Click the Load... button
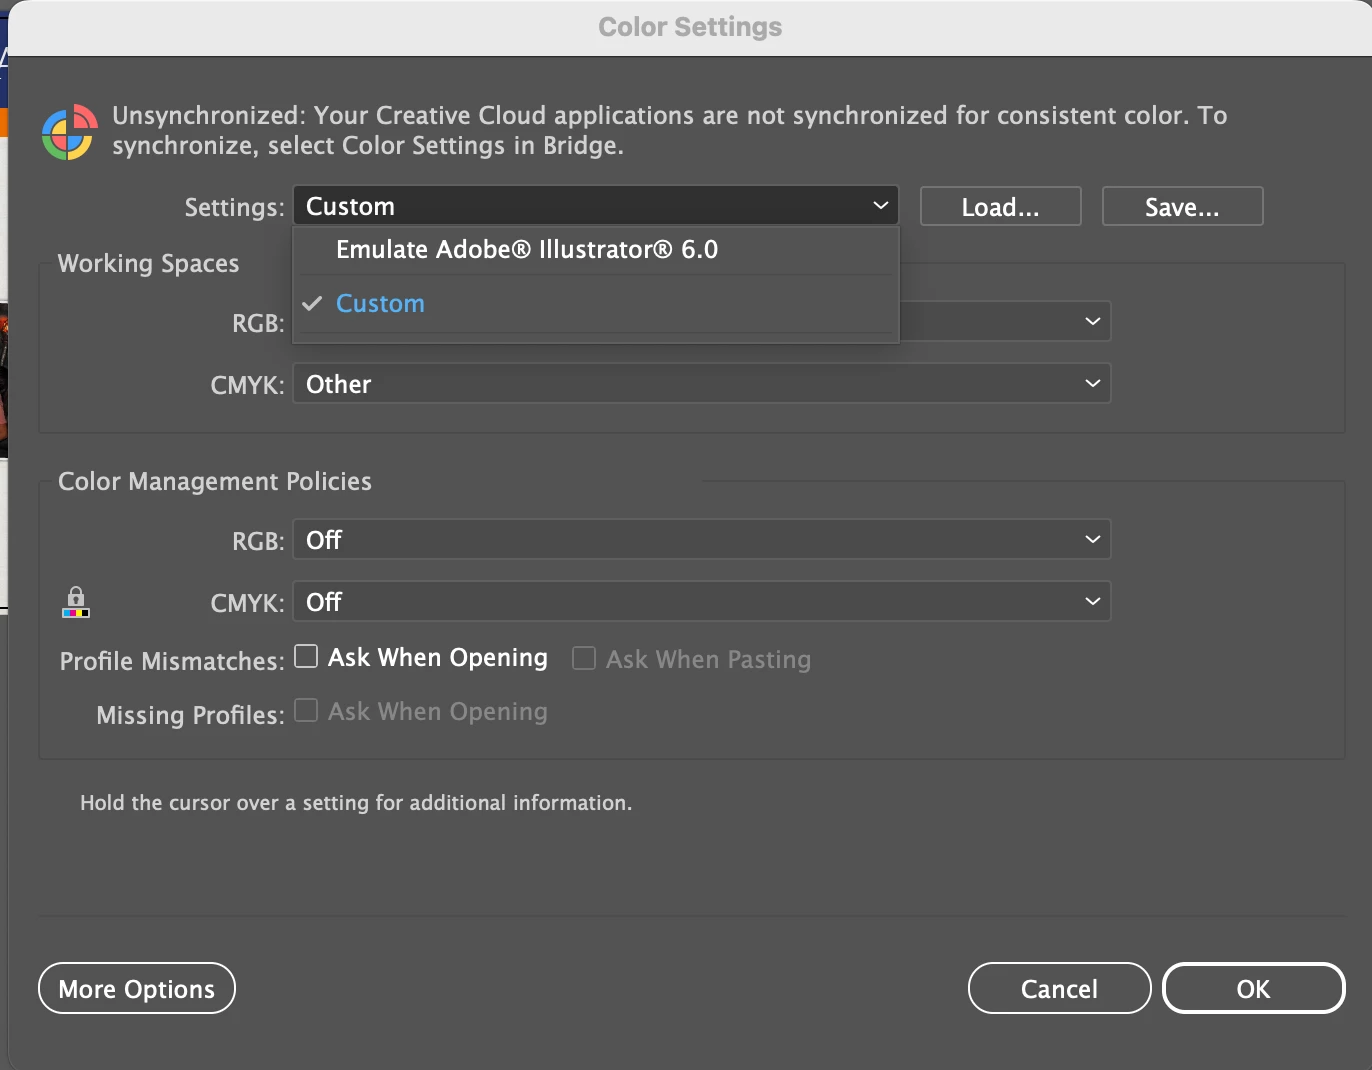This screenshot has height=1070, width=1372. [1001, 206]
